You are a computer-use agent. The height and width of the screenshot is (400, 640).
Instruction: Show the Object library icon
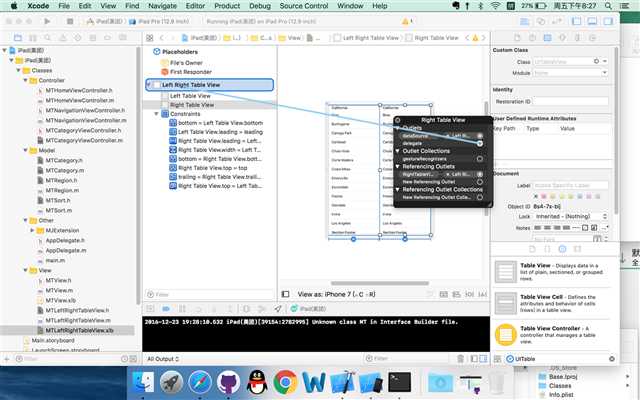pos(562,249)
